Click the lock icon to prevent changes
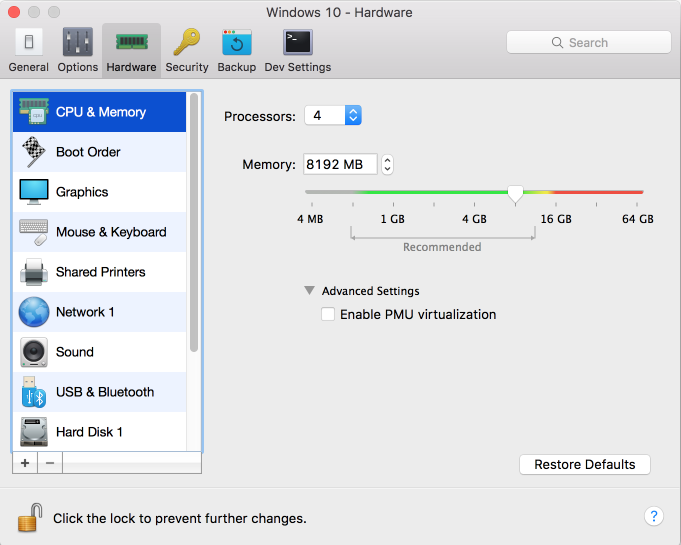This screenshot has width=681, height=545. 30,517
